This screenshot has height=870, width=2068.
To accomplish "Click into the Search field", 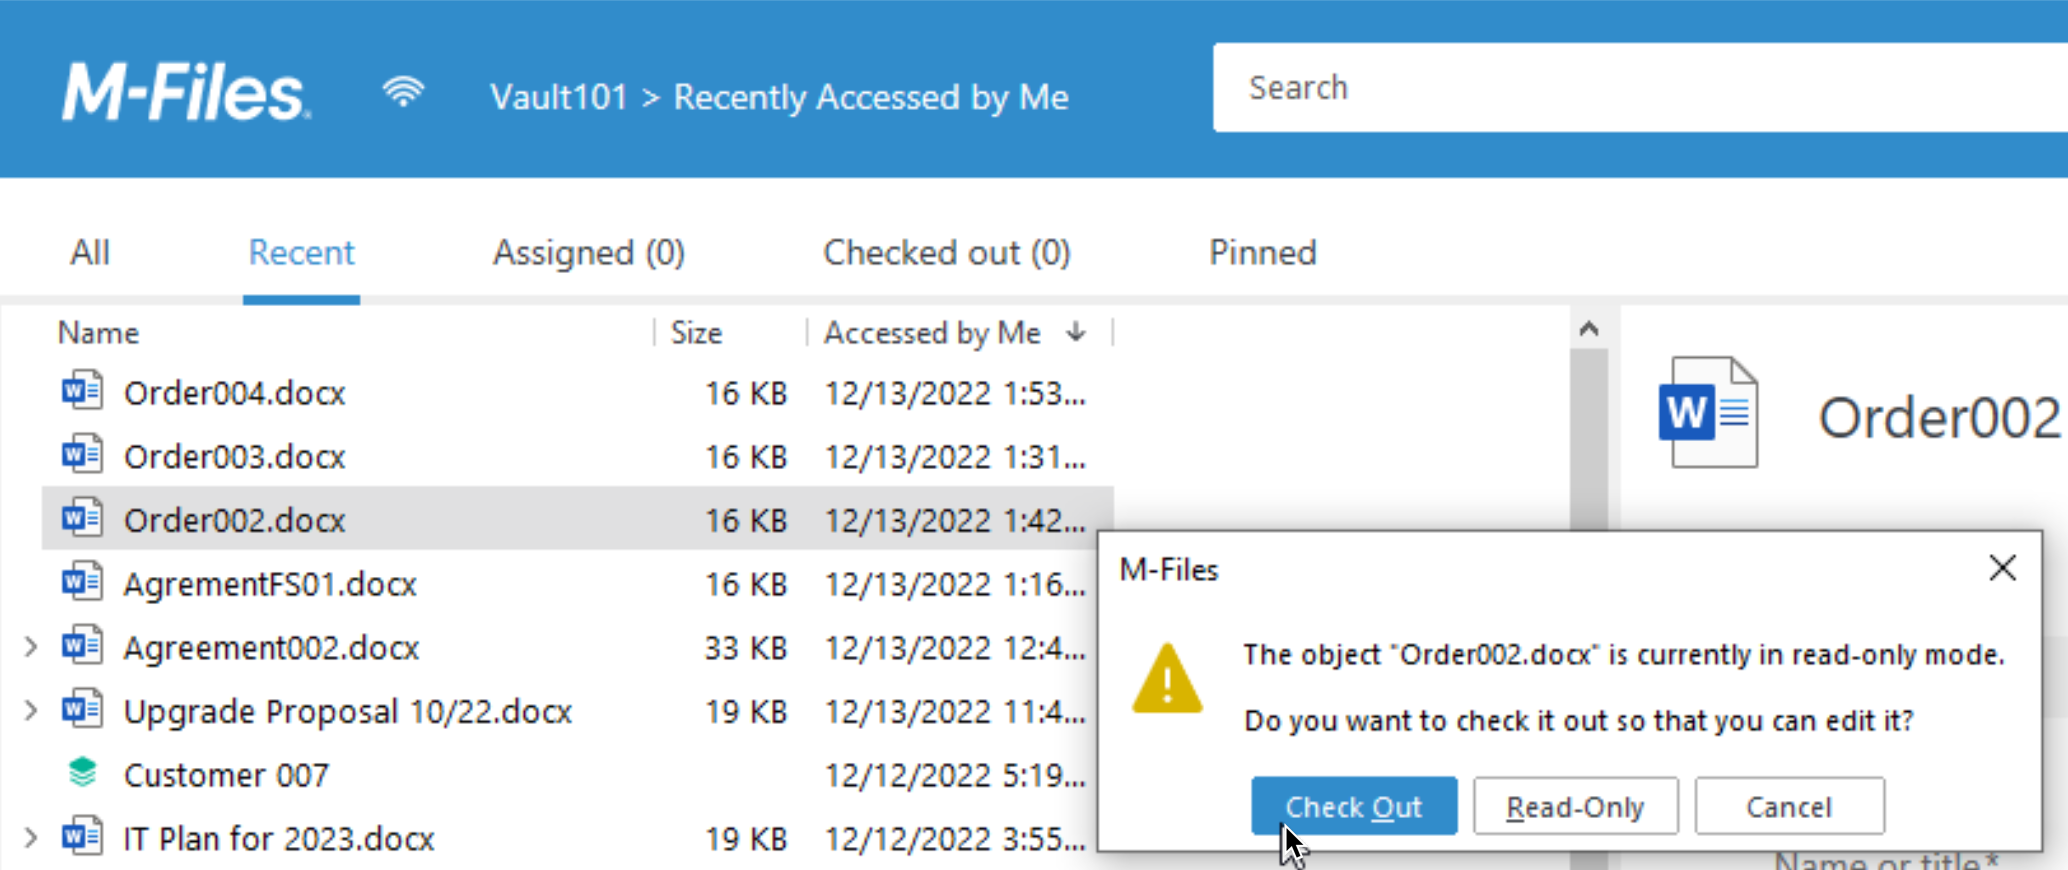I will 1640,87.
